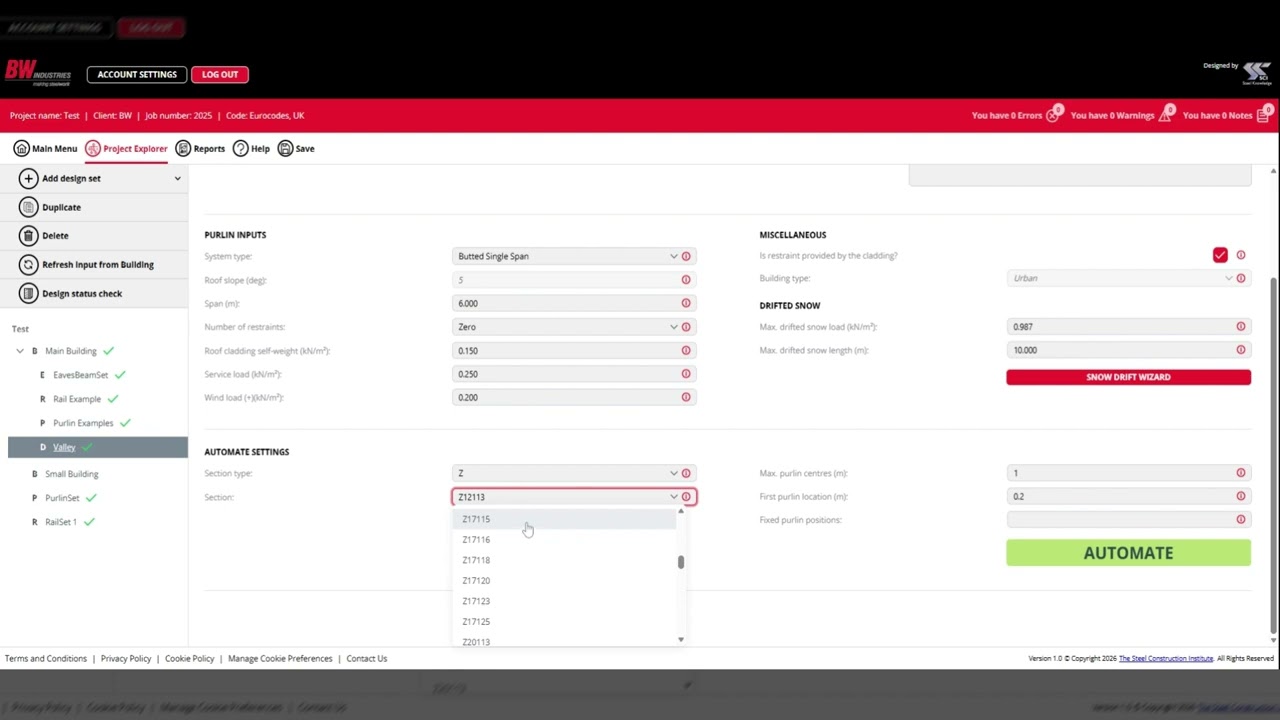Click Account Settings button
The image size is (1280, 720).
pos(137,74)
